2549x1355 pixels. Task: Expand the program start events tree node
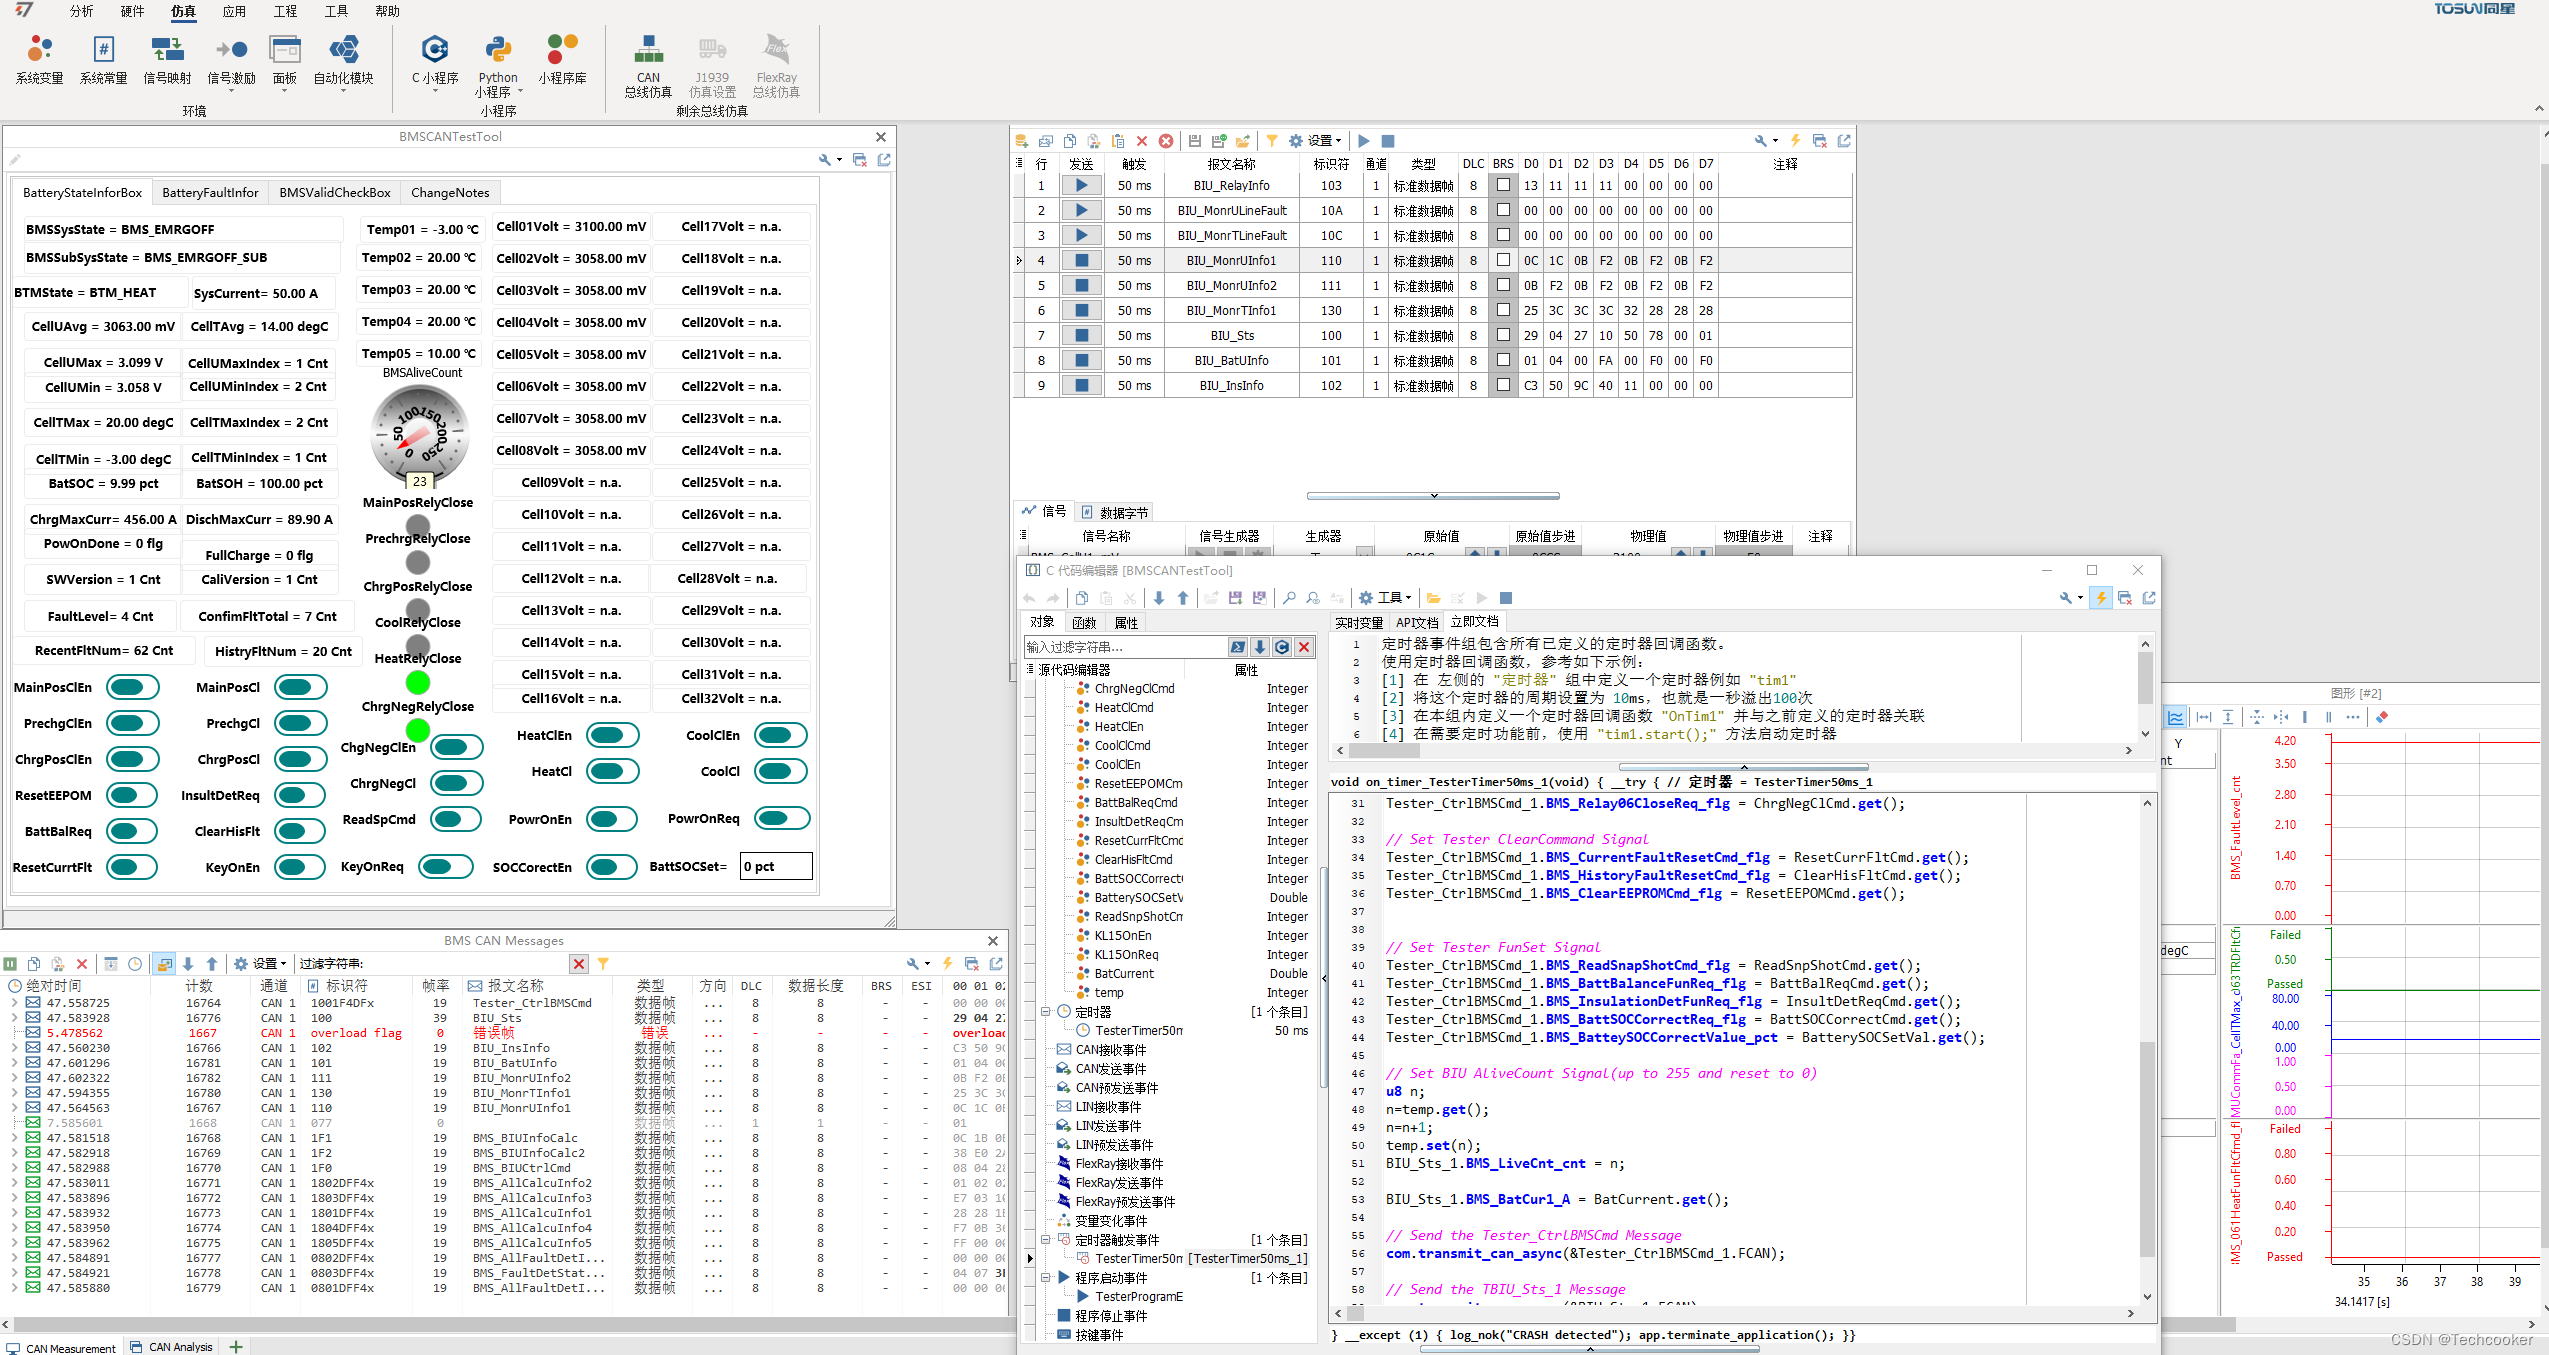[x=1046, y=1277]
